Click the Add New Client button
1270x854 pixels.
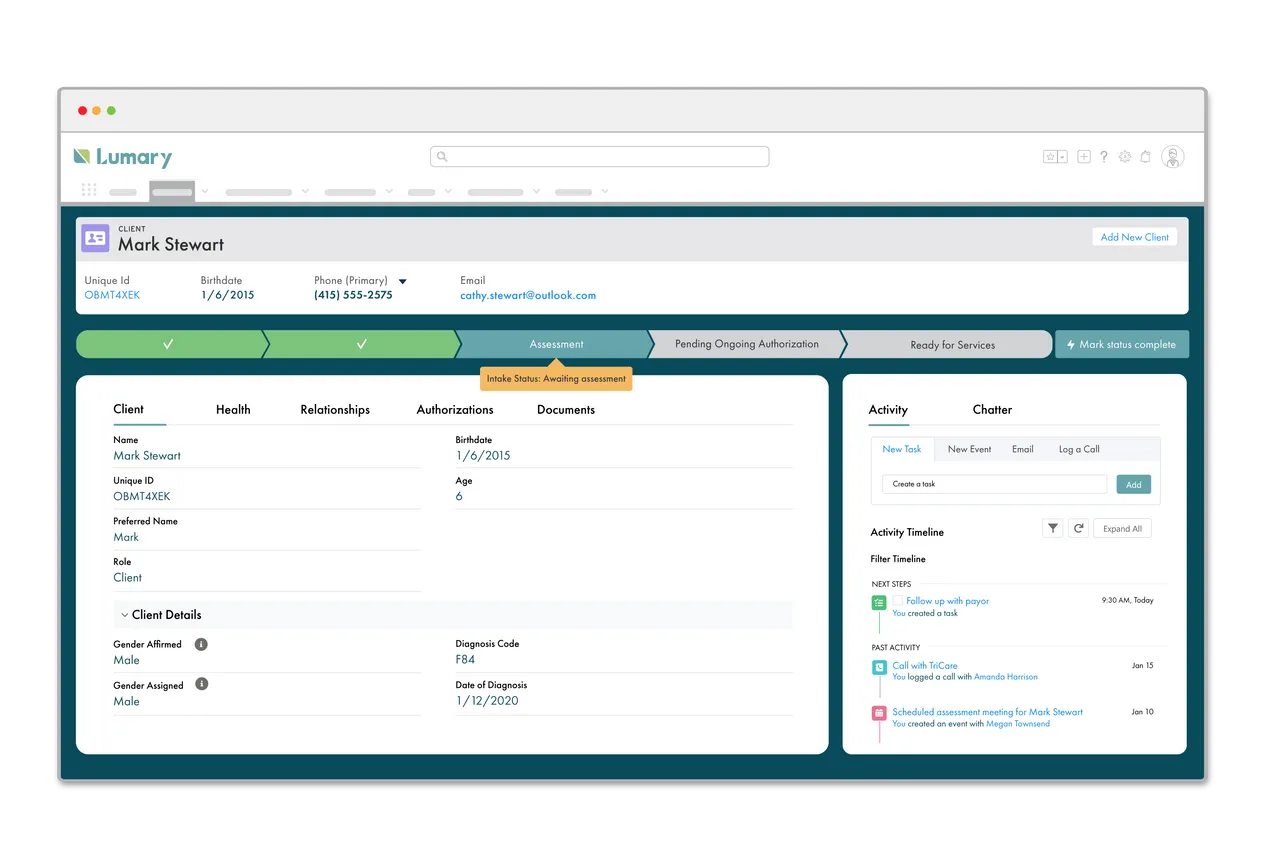click(x=1134, y=237)
